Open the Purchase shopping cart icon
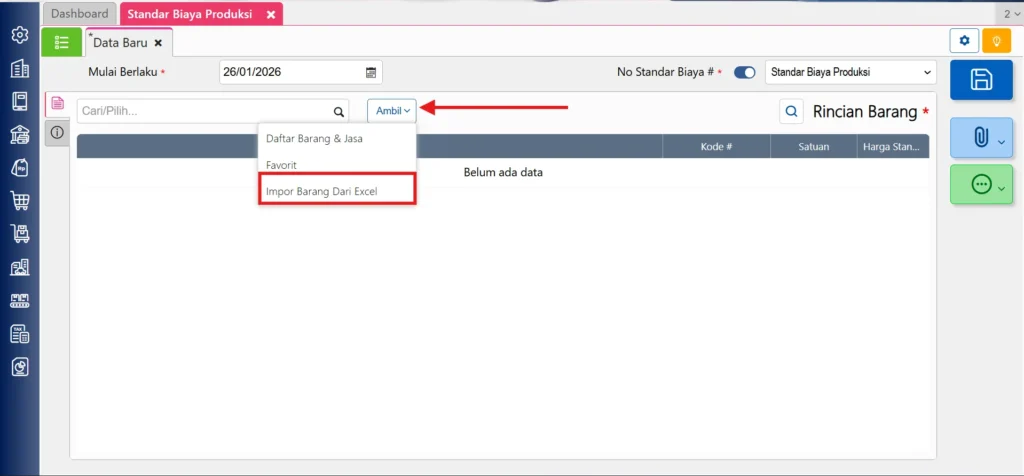The width and height of the screenshot is (1024, 476). (20, 200)
